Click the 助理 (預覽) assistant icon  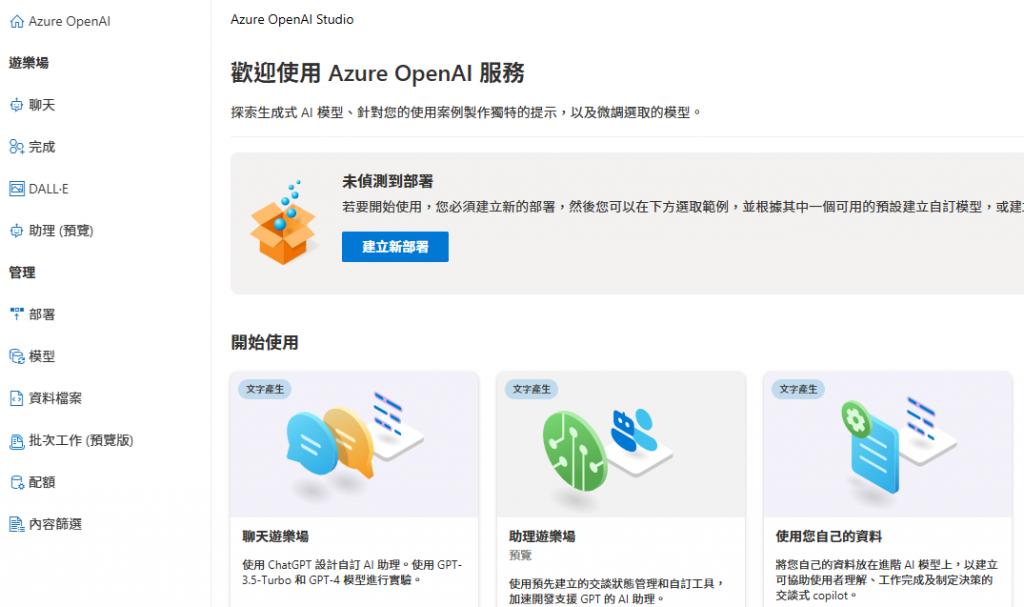coord(16,231)
